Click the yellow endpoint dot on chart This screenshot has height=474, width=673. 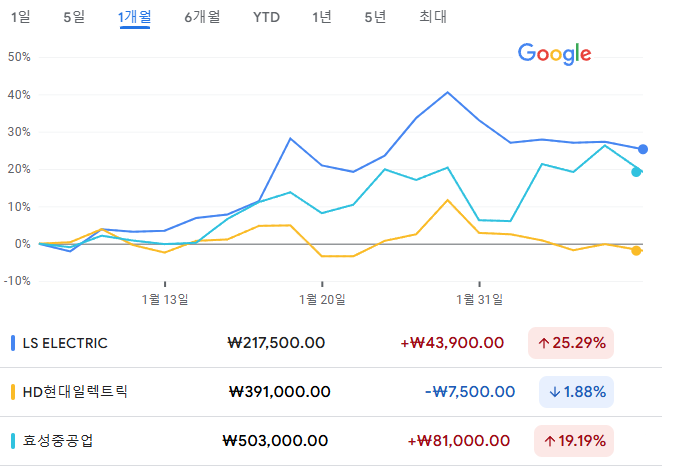(636, 251)
